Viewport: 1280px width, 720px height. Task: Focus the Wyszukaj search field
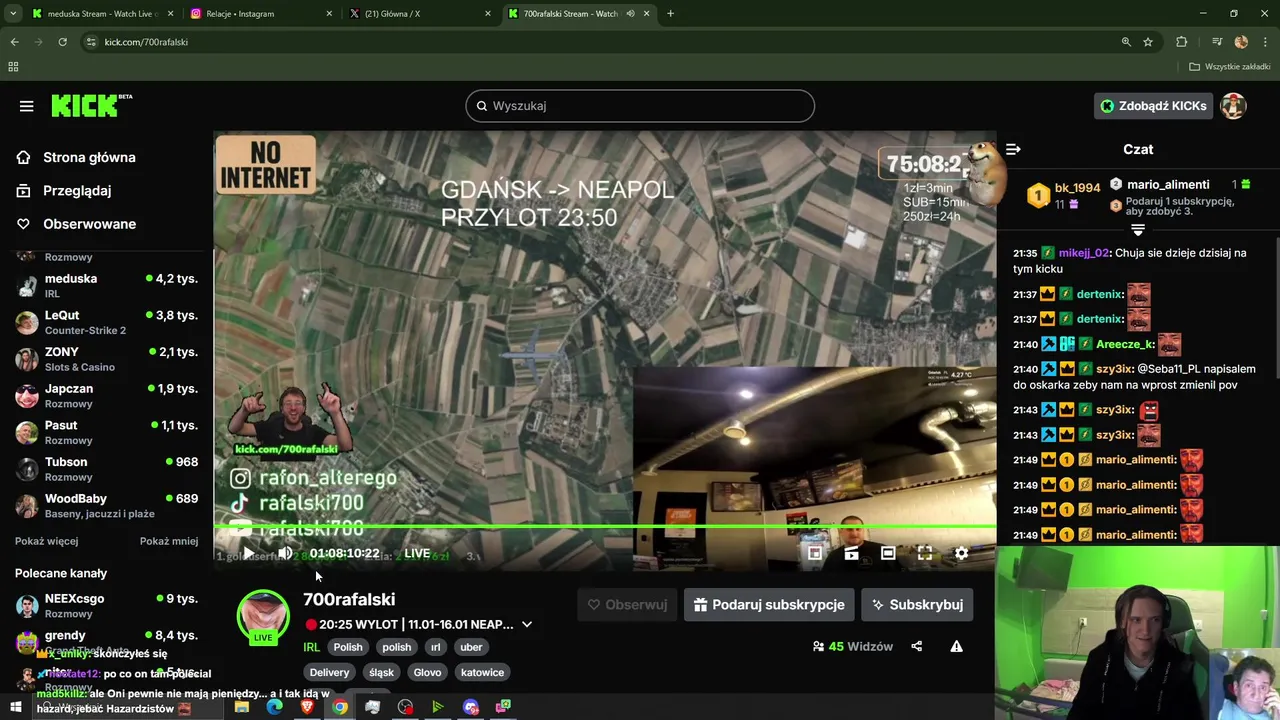point(640,106)
